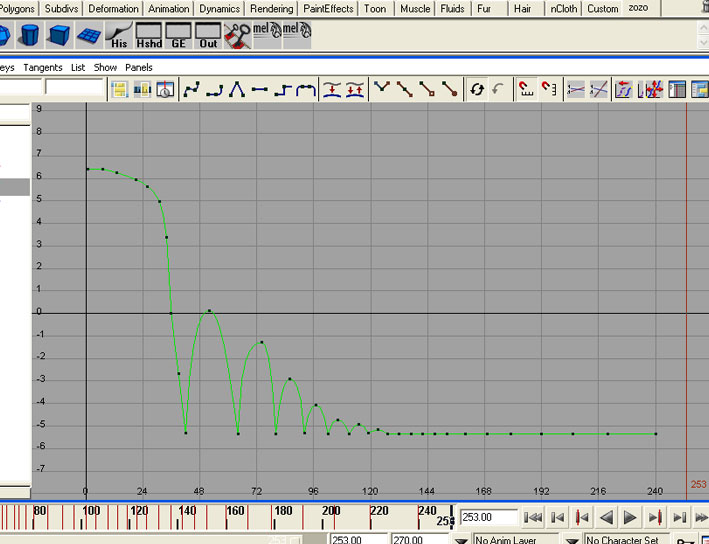The width and height of the screenshot is (709, 544).
Task: Switch to the nCloth shelf tab
Action: 563,9
